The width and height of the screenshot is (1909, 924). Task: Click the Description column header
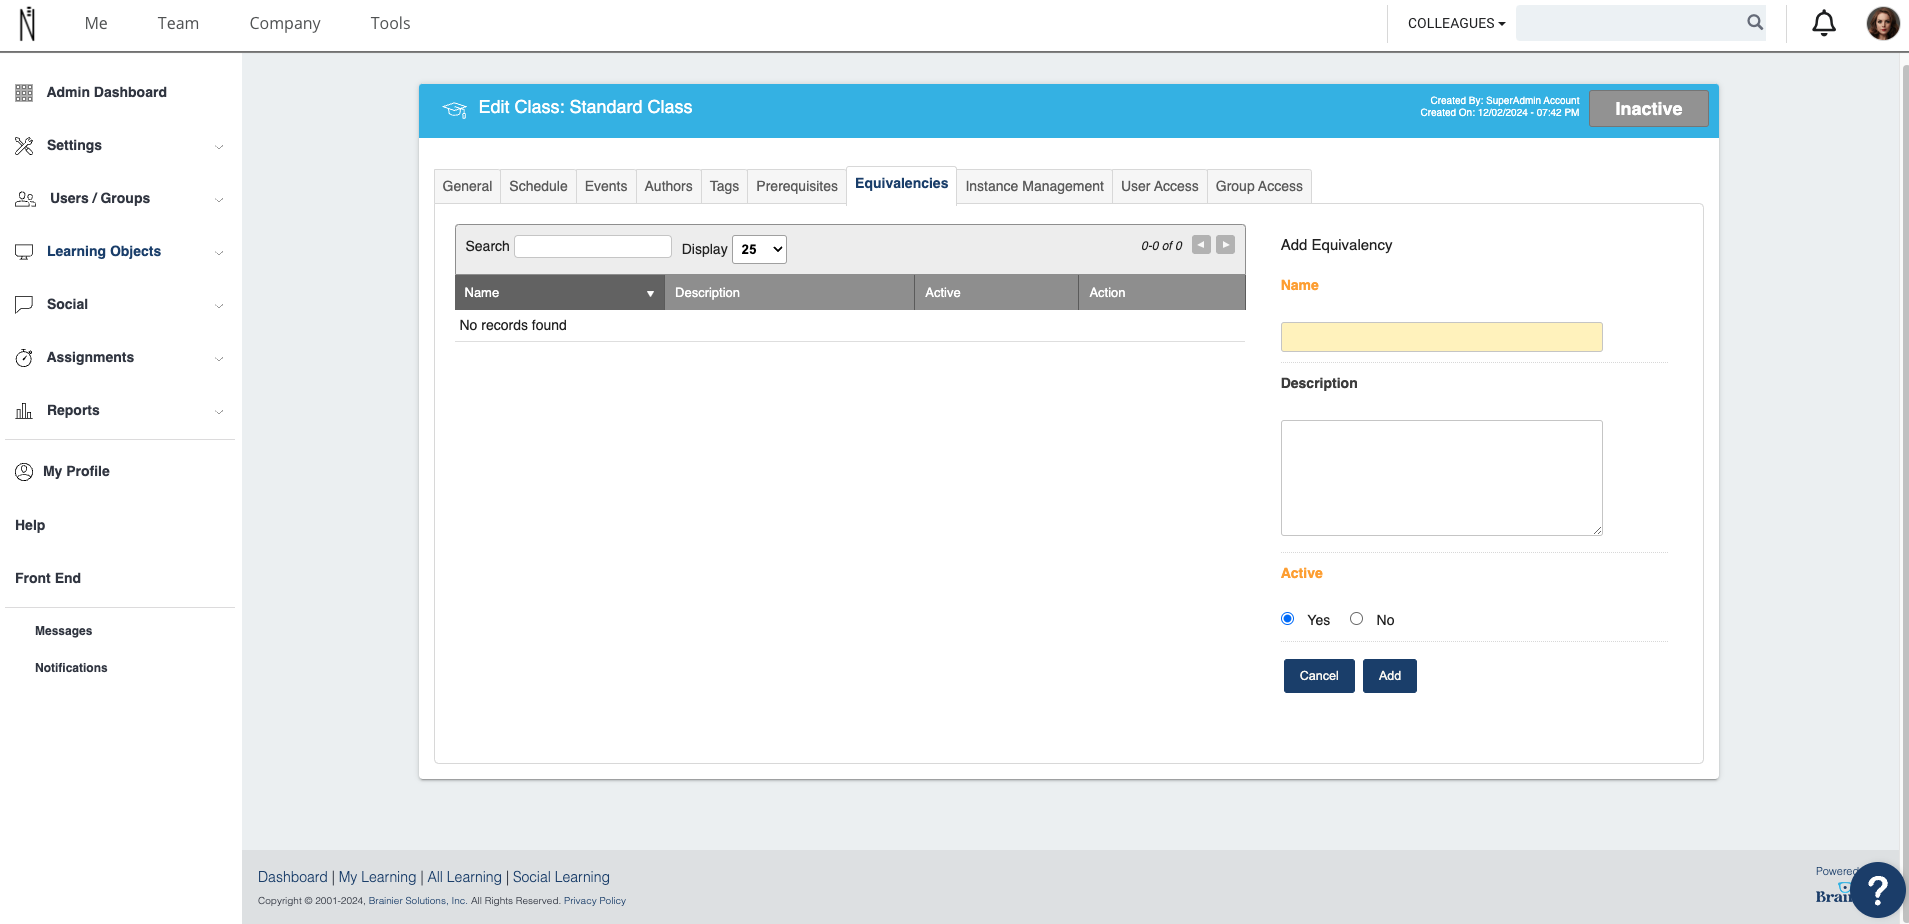(790, 293)
